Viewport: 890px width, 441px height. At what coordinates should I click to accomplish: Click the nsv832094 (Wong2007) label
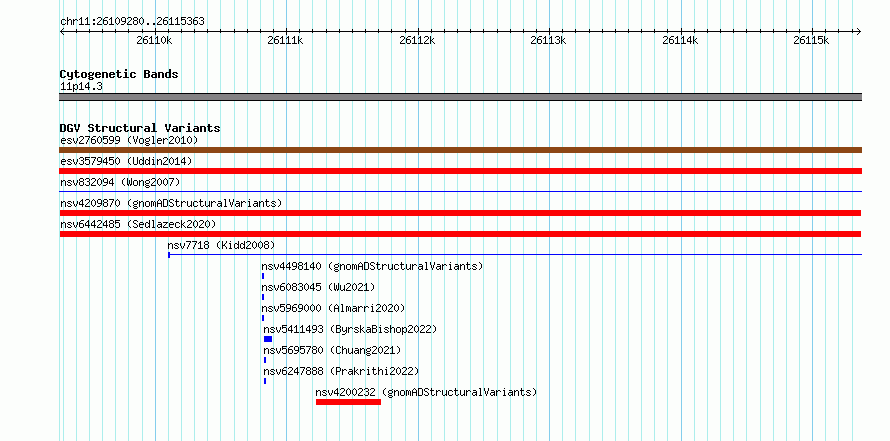click(x=120, y=182)
